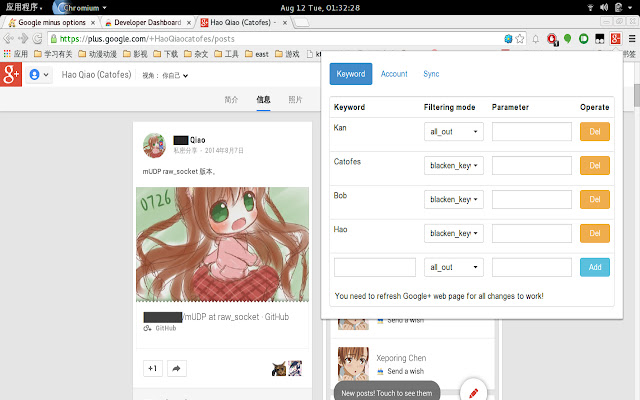Click the network icon in system tray

click(x=590, y=7)
